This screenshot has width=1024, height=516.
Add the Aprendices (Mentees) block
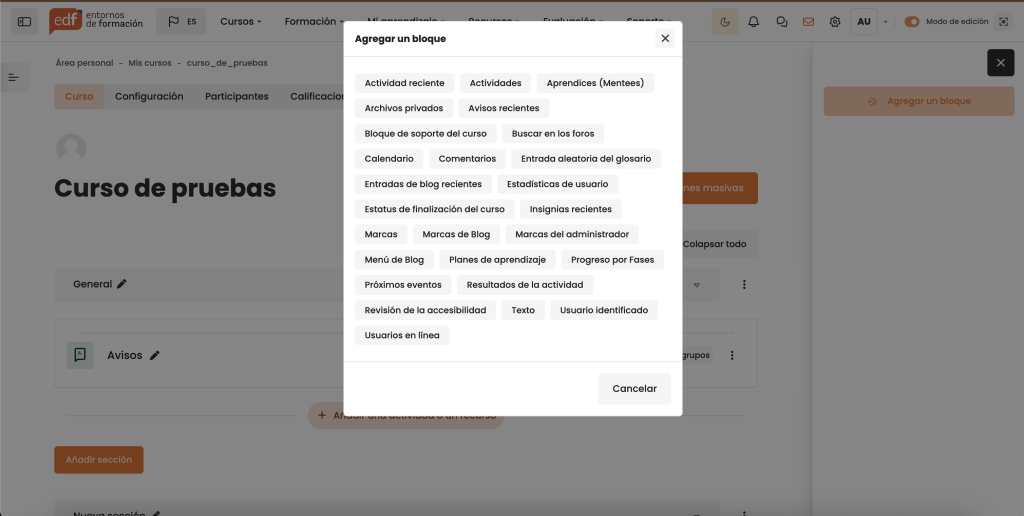pyautogui.click(x=595, y=83)
